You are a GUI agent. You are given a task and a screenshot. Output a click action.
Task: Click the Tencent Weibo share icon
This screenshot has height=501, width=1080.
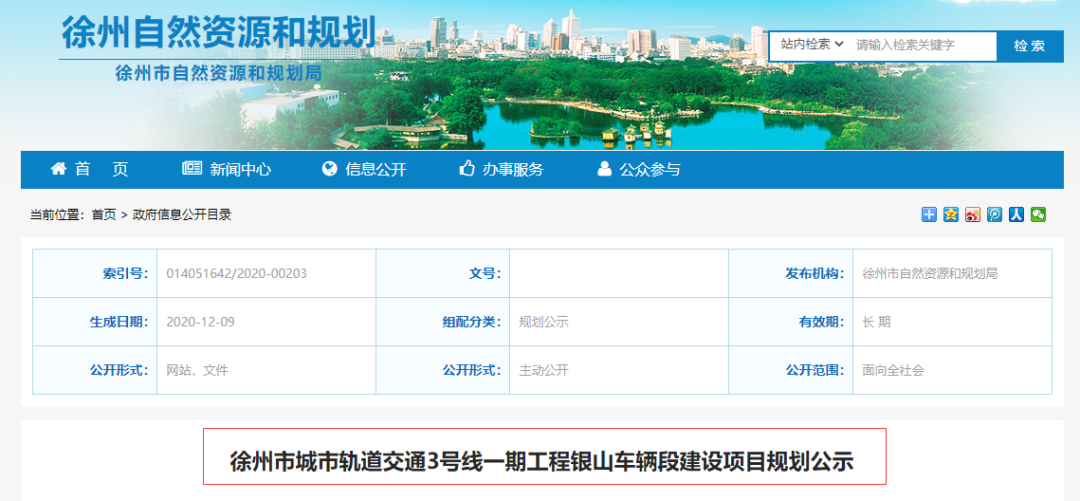coord(995,214)
